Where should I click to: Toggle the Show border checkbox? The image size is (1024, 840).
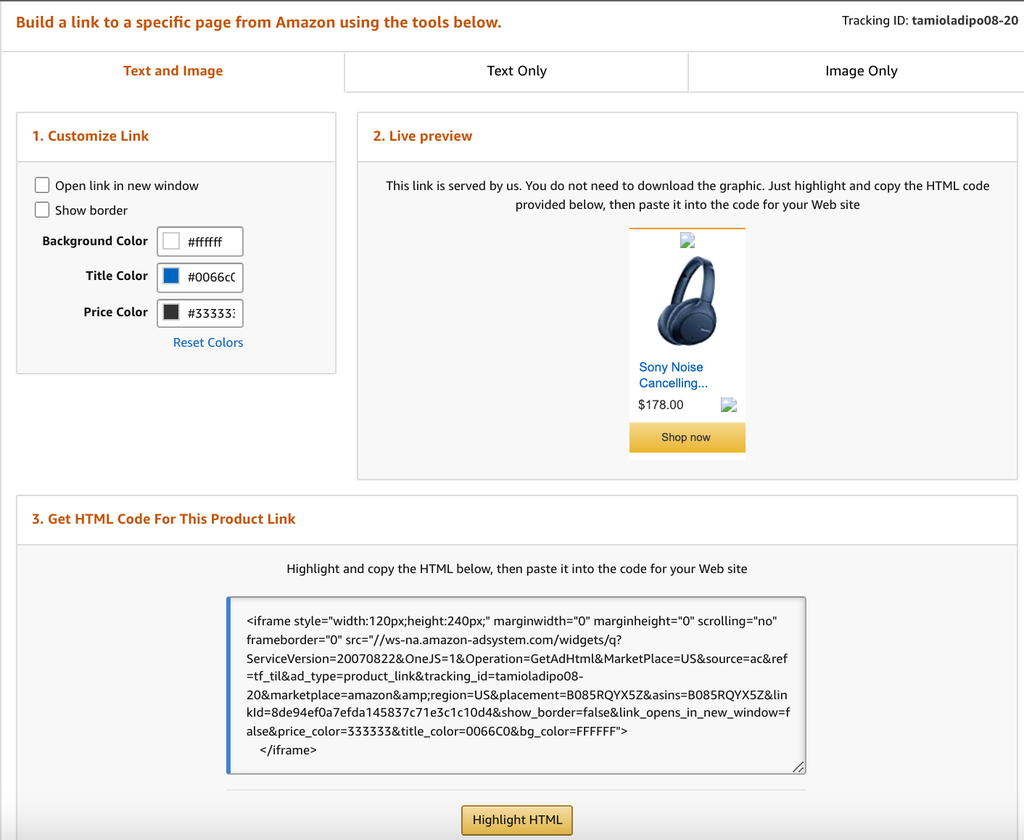[x=42, y=210]
